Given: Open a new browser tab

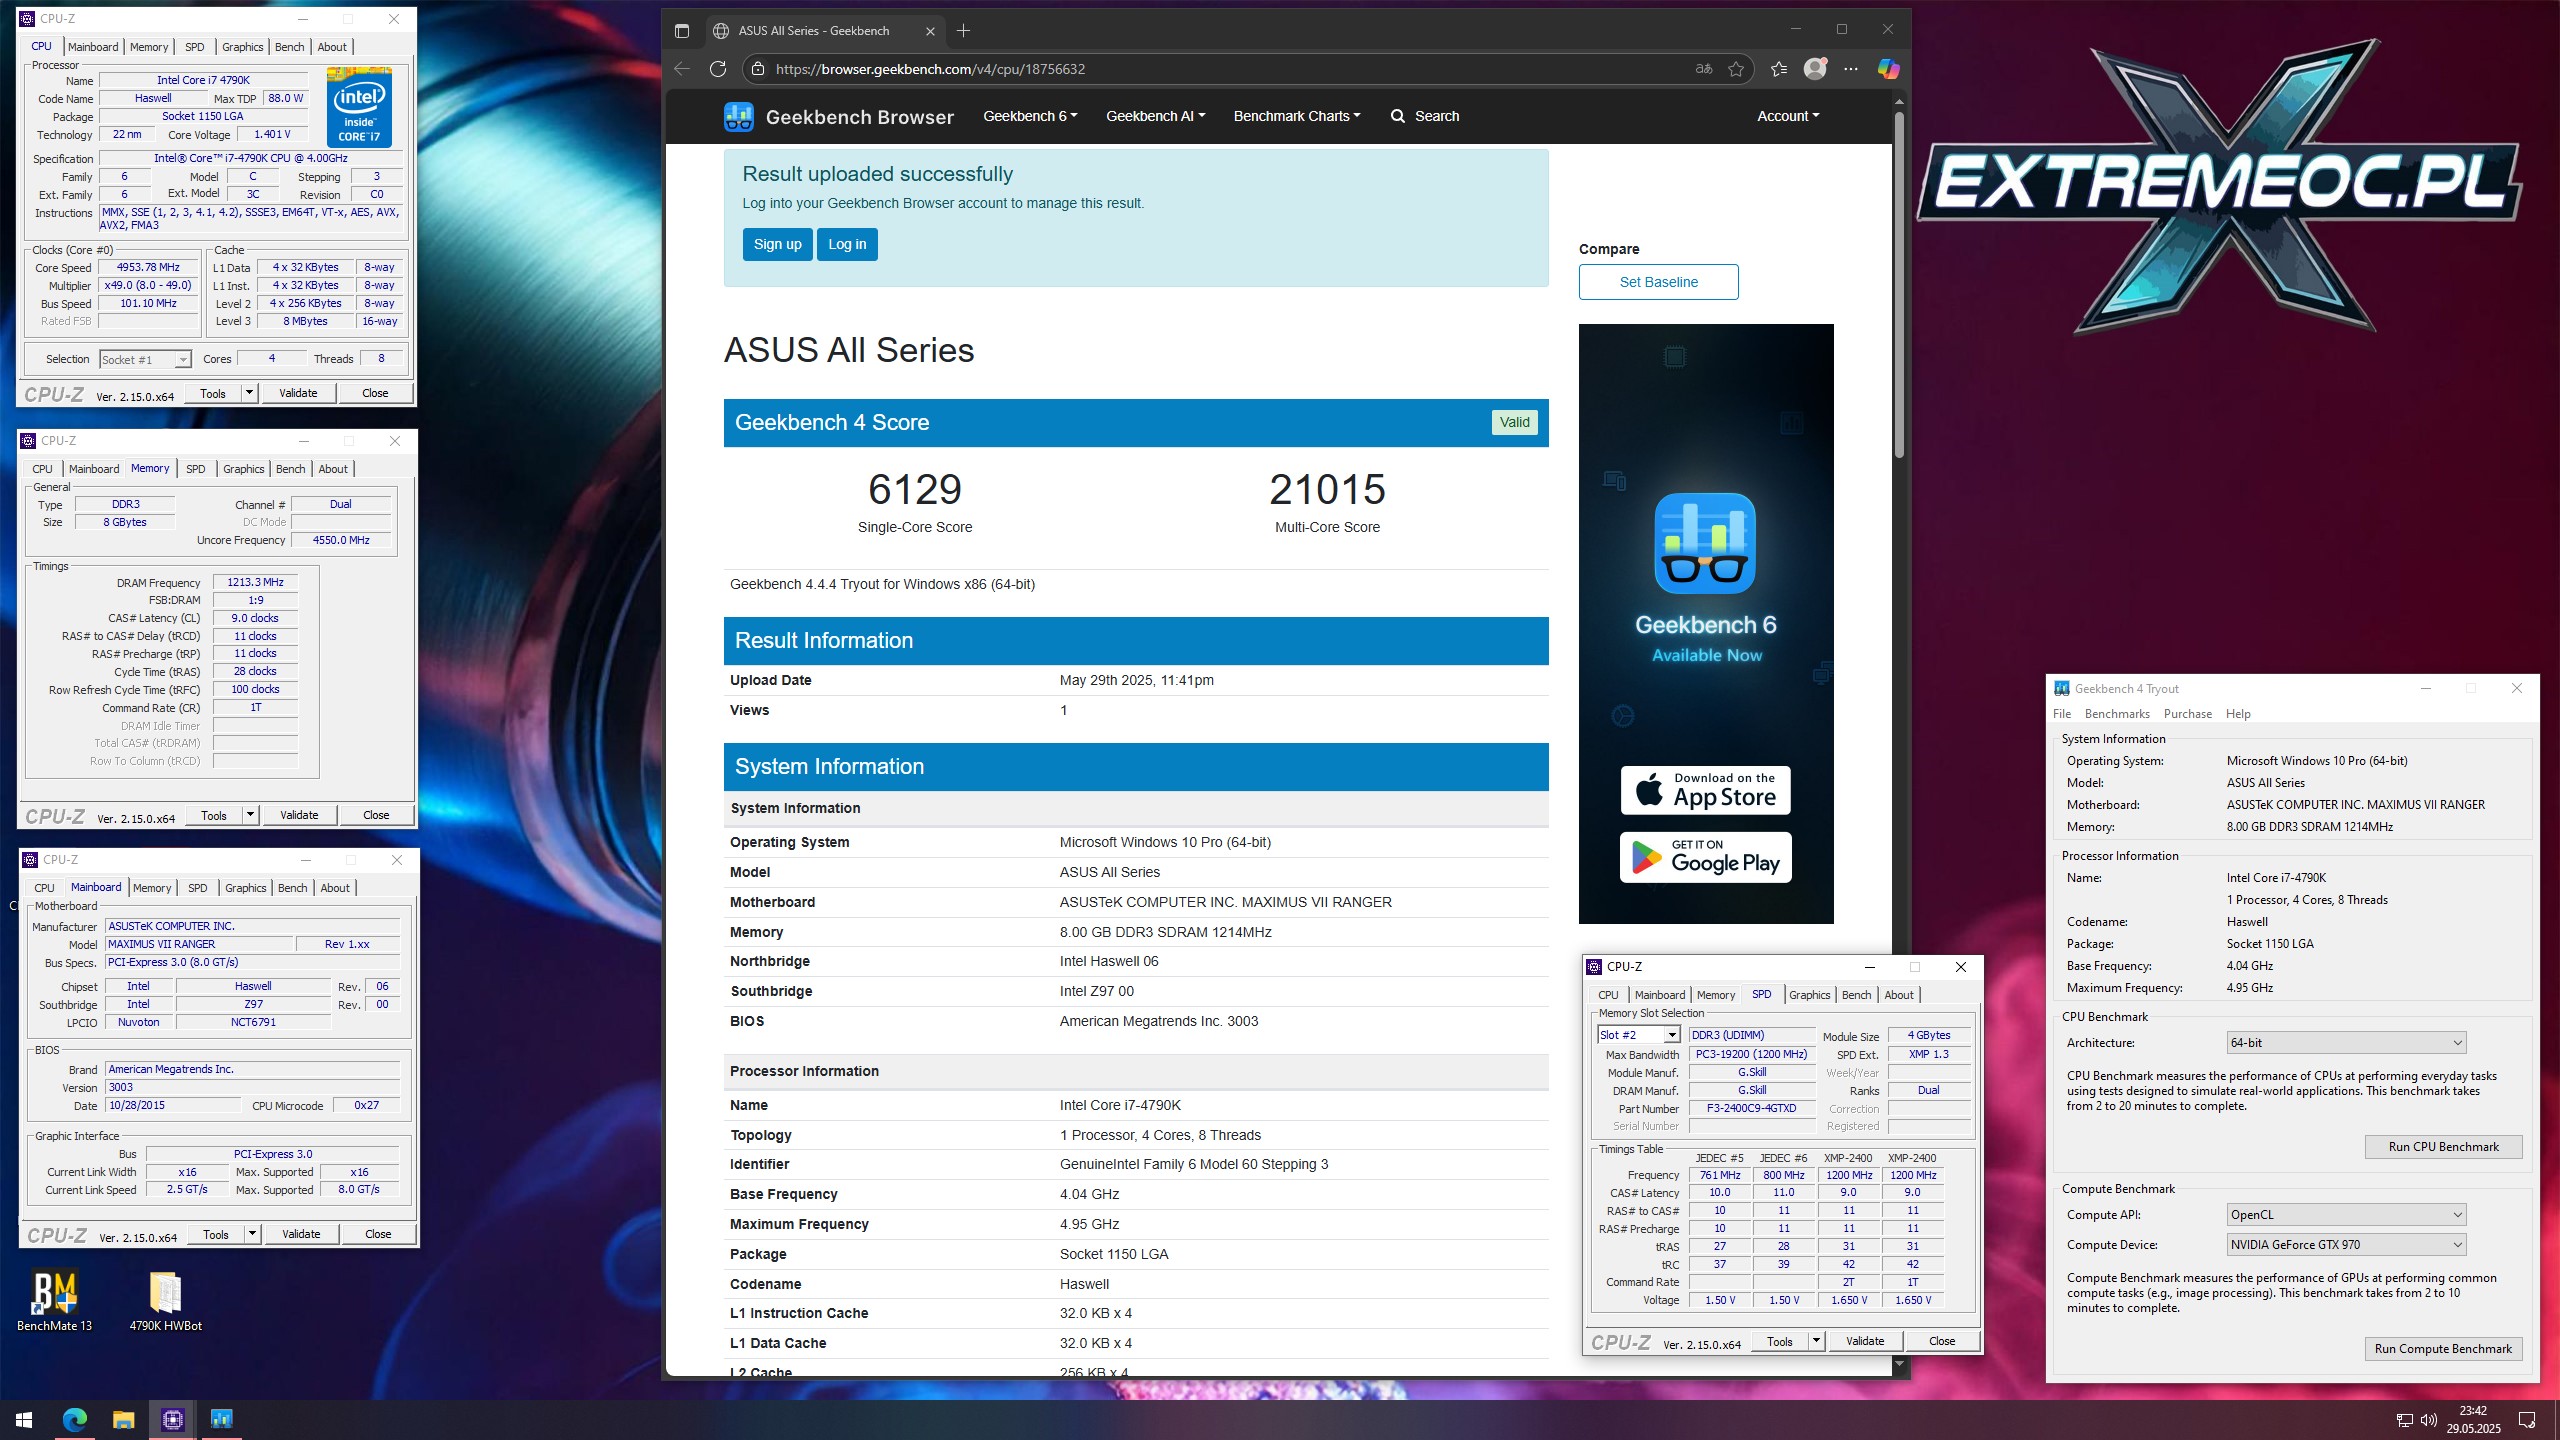Looking at the screenshot, I should [963, 31].
